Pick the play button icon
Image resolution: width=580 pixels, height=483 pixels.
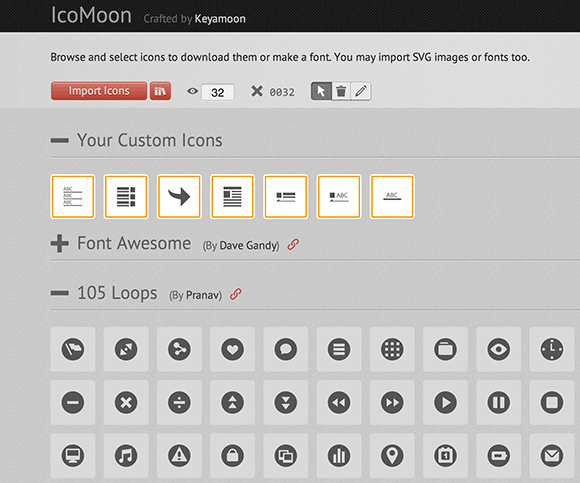(445, 402)
